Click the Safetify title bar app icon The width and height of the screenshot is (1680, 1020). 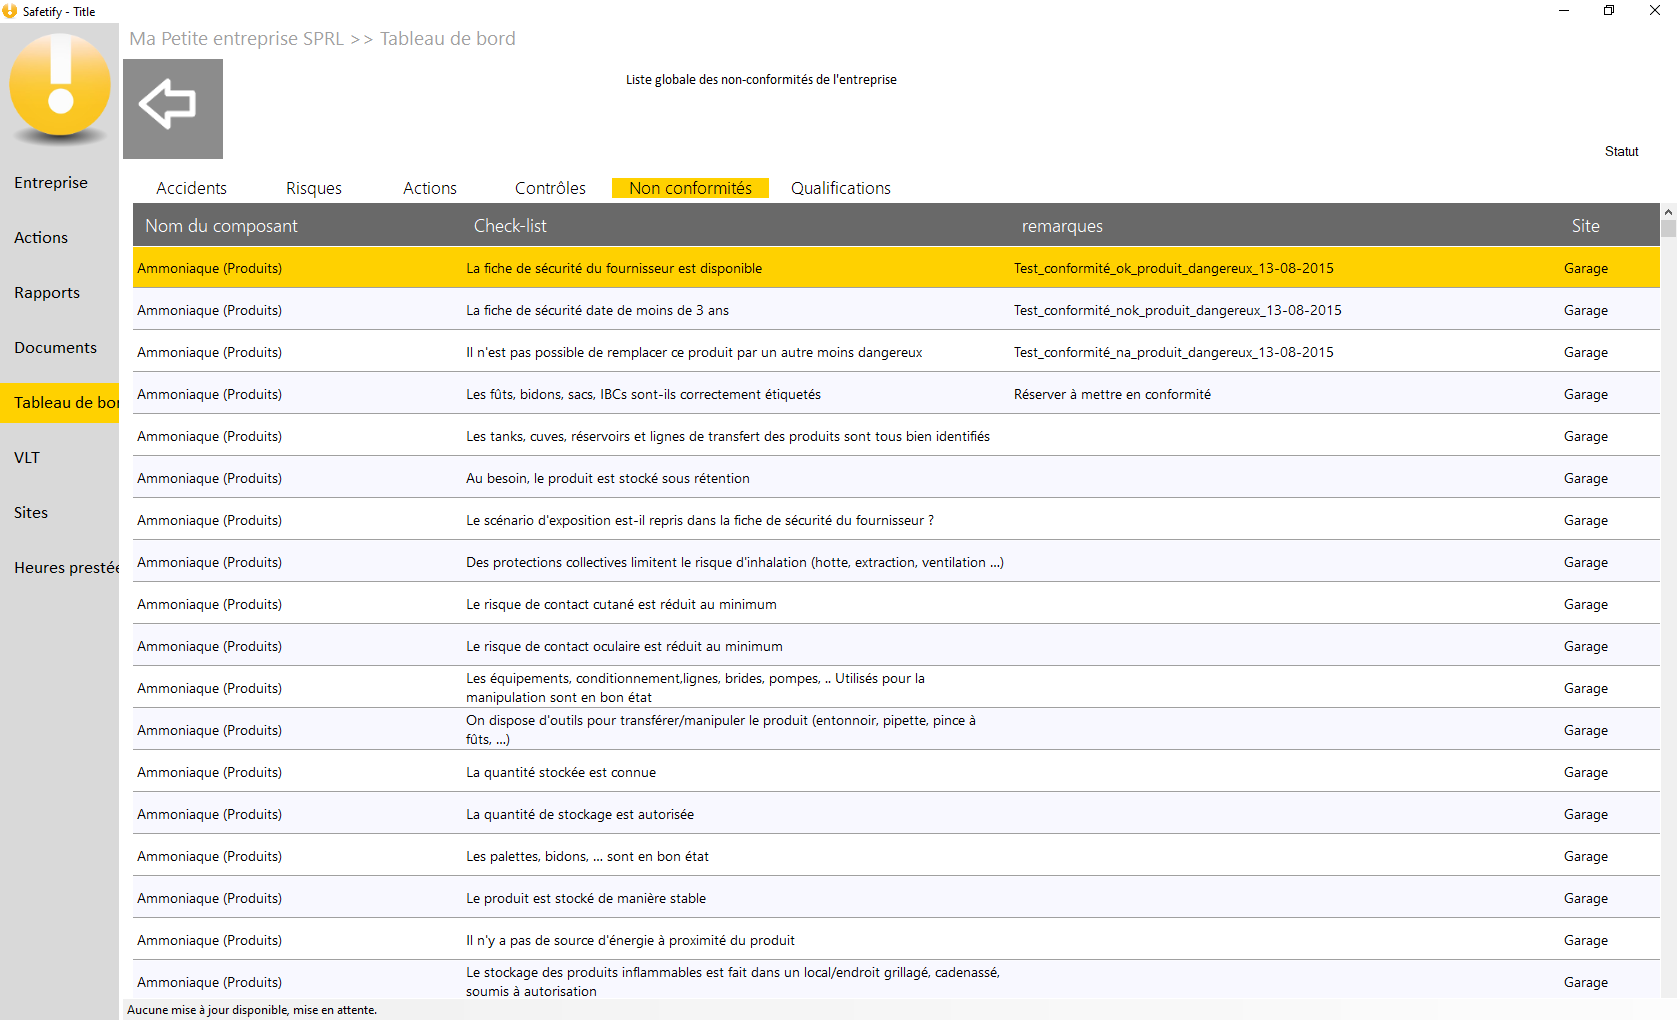click(10, 11)
